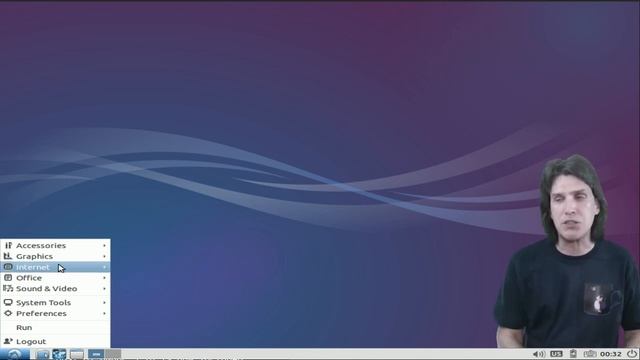Image resolution: width=640 pixels, height=360 pixels.
Task: Expand the arrow next to Sound & Video
Action: click(104, 289)
